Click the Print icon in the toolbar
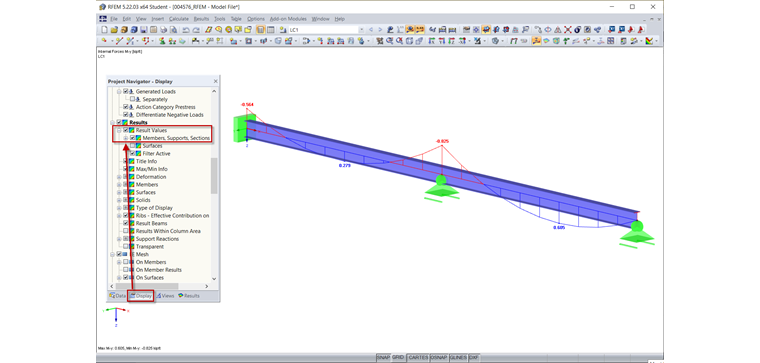The width and height of the screenshot is (760, 363). 163,30
